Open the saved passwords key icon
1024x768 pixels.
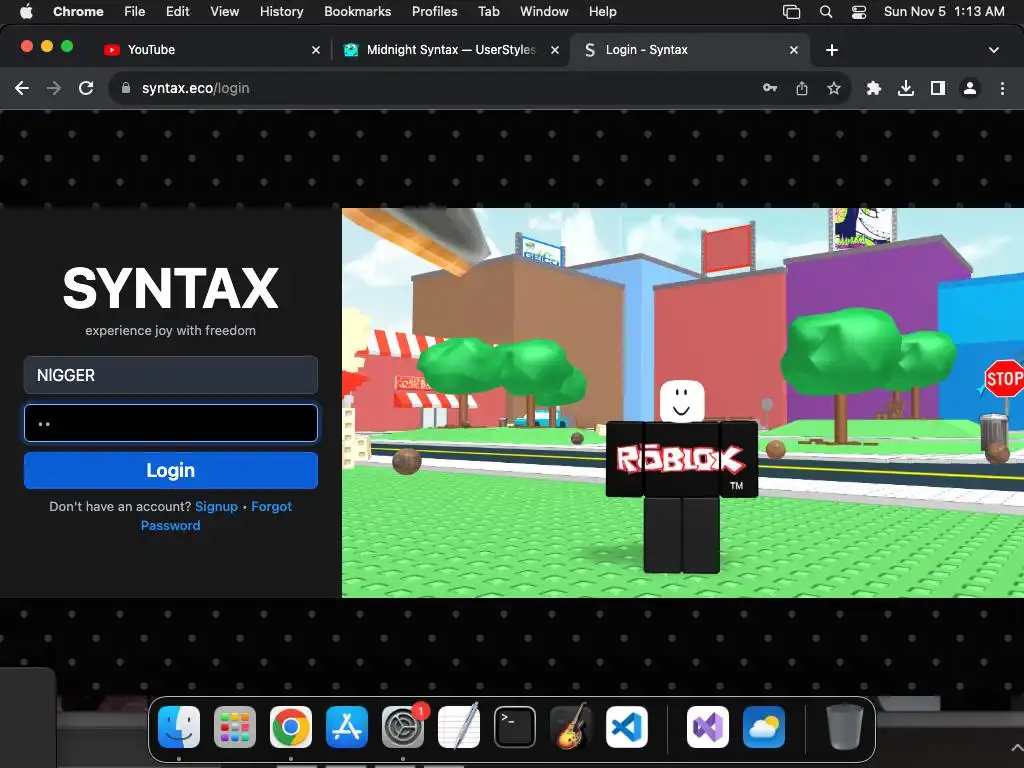(x=770, y=88)
